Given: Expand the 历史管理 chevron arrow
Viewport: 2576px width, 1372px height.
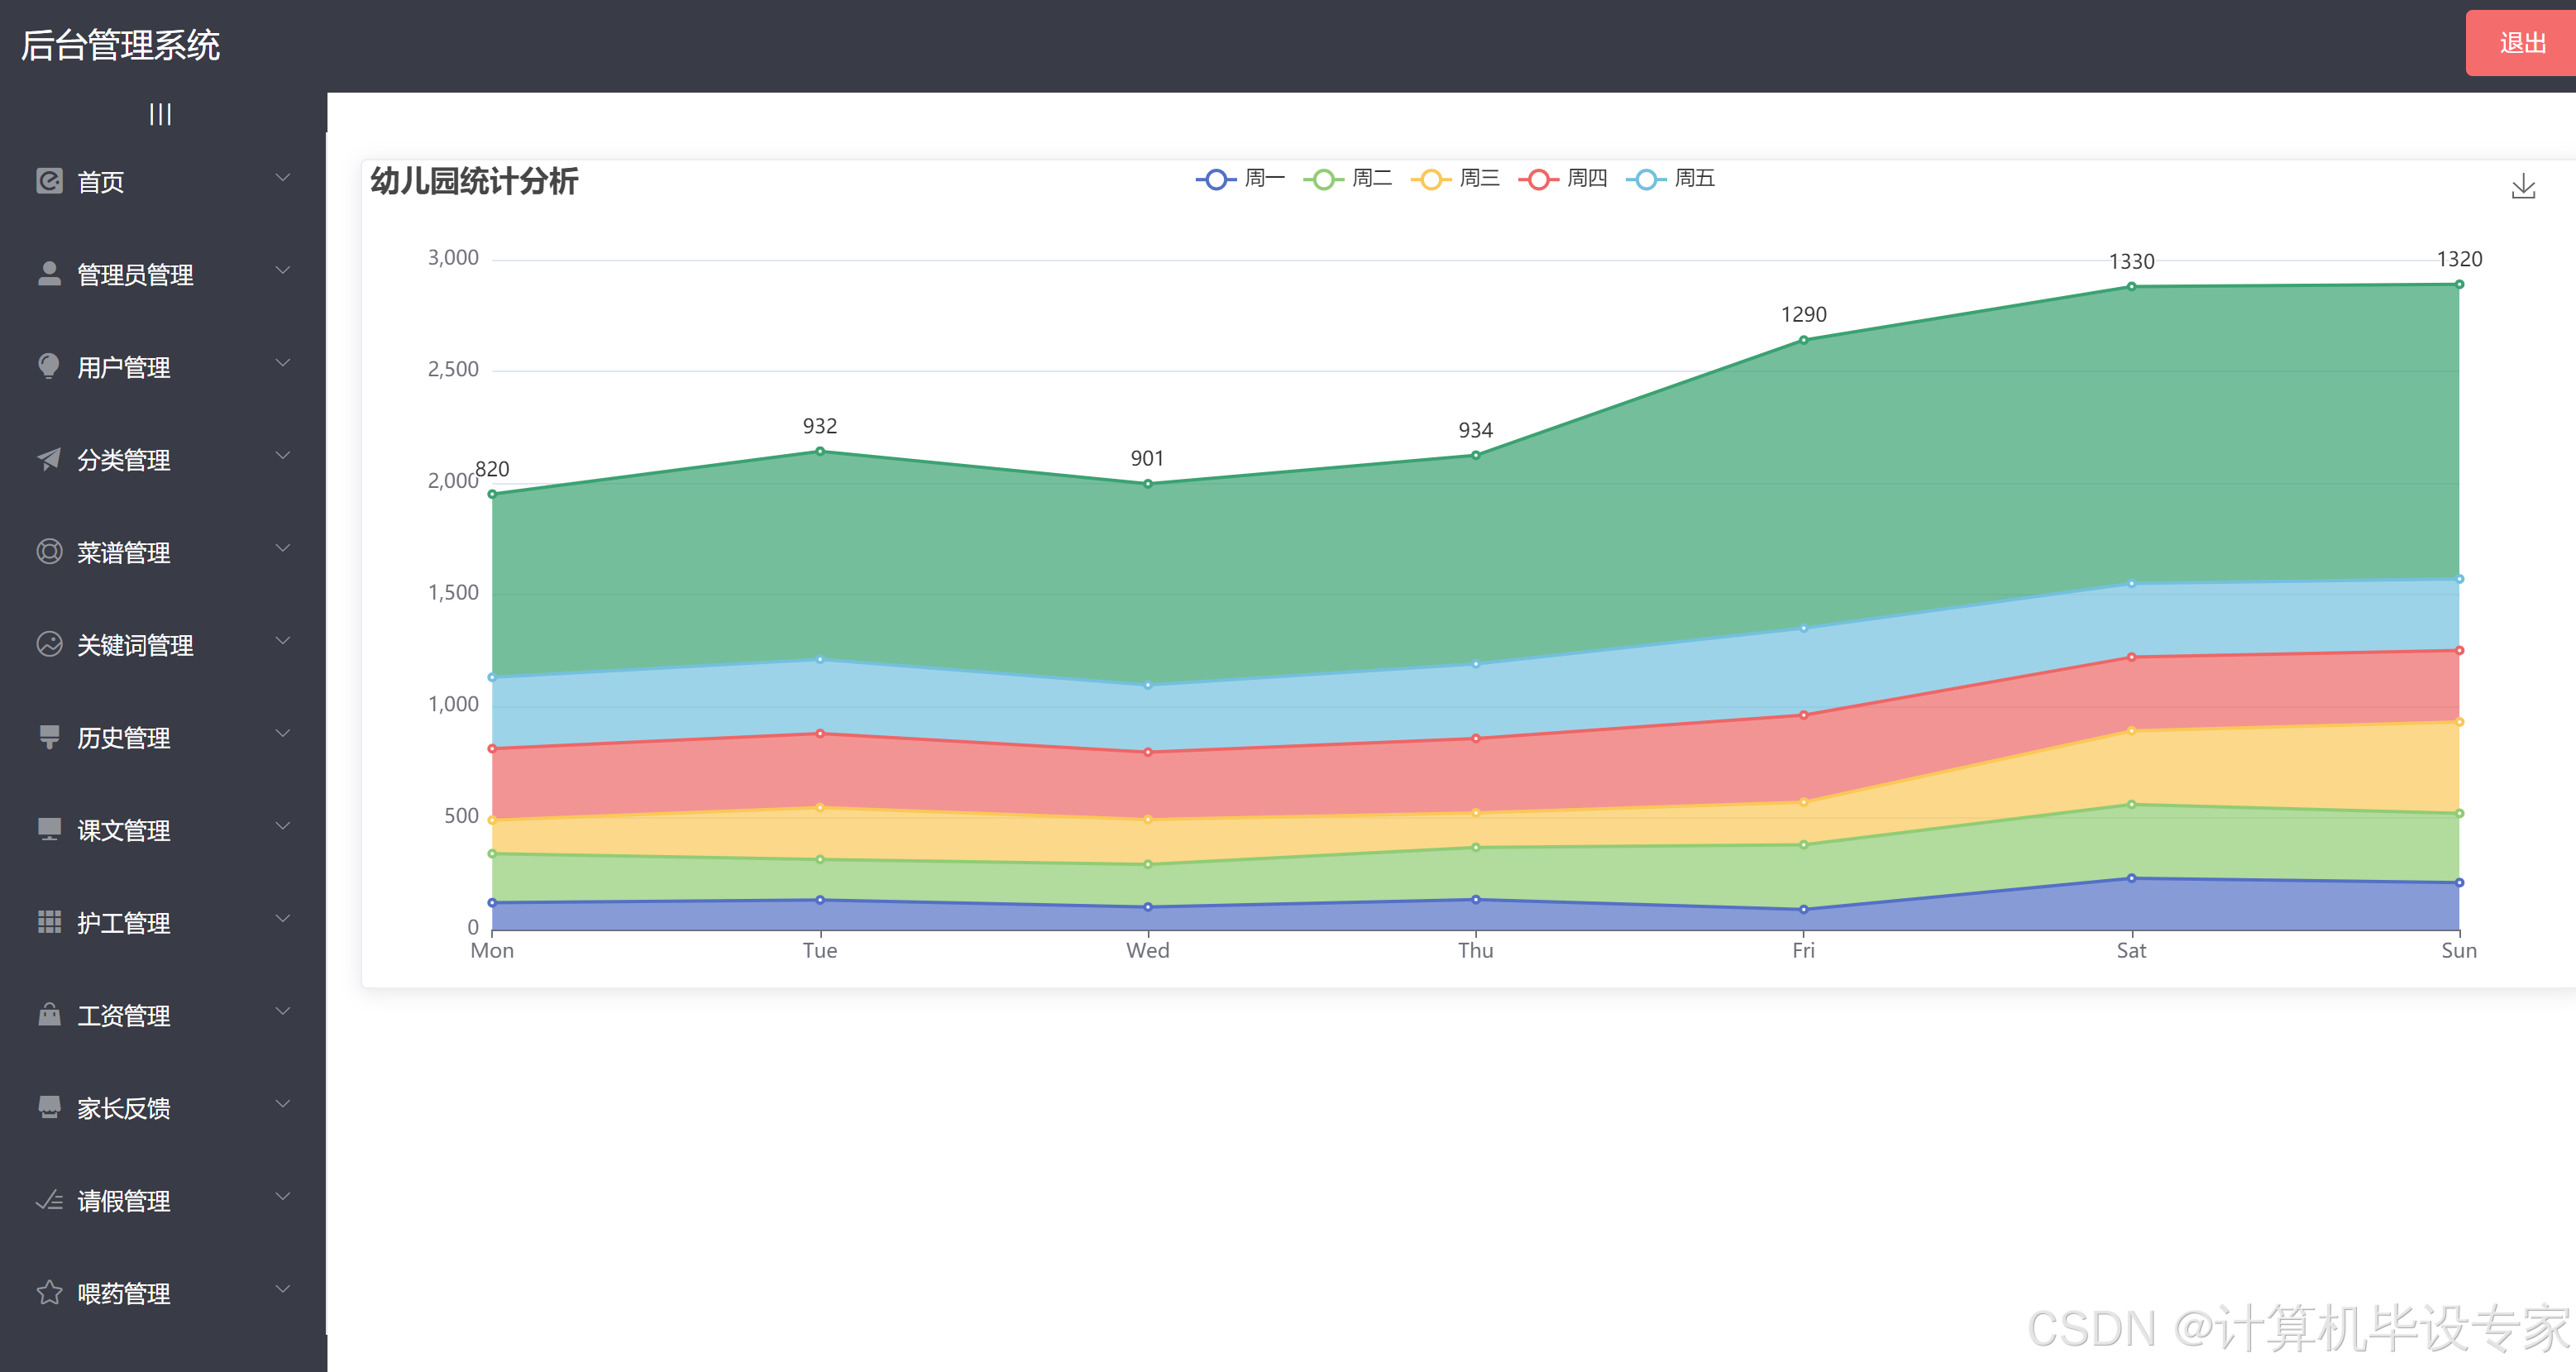Looking at the screenshot, I should click(x=283, y=734).
